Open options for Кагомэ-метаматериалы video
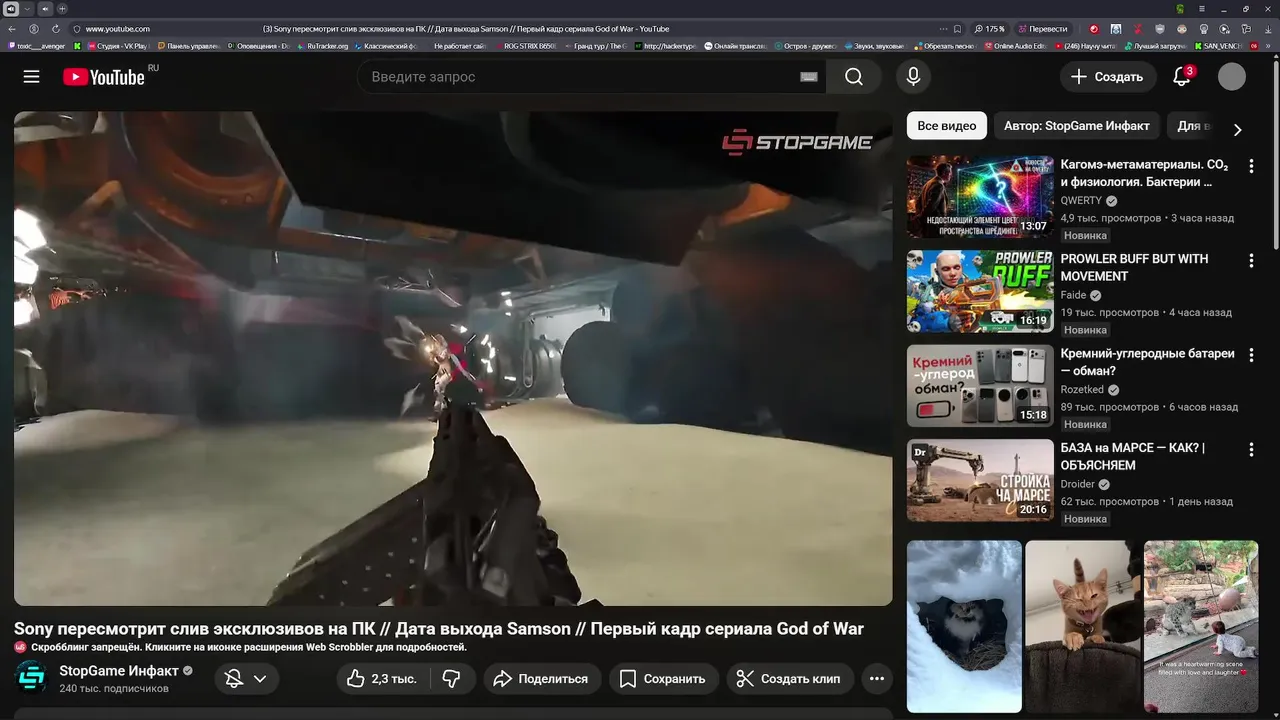1280x720 pixels. coord(1251,166)
